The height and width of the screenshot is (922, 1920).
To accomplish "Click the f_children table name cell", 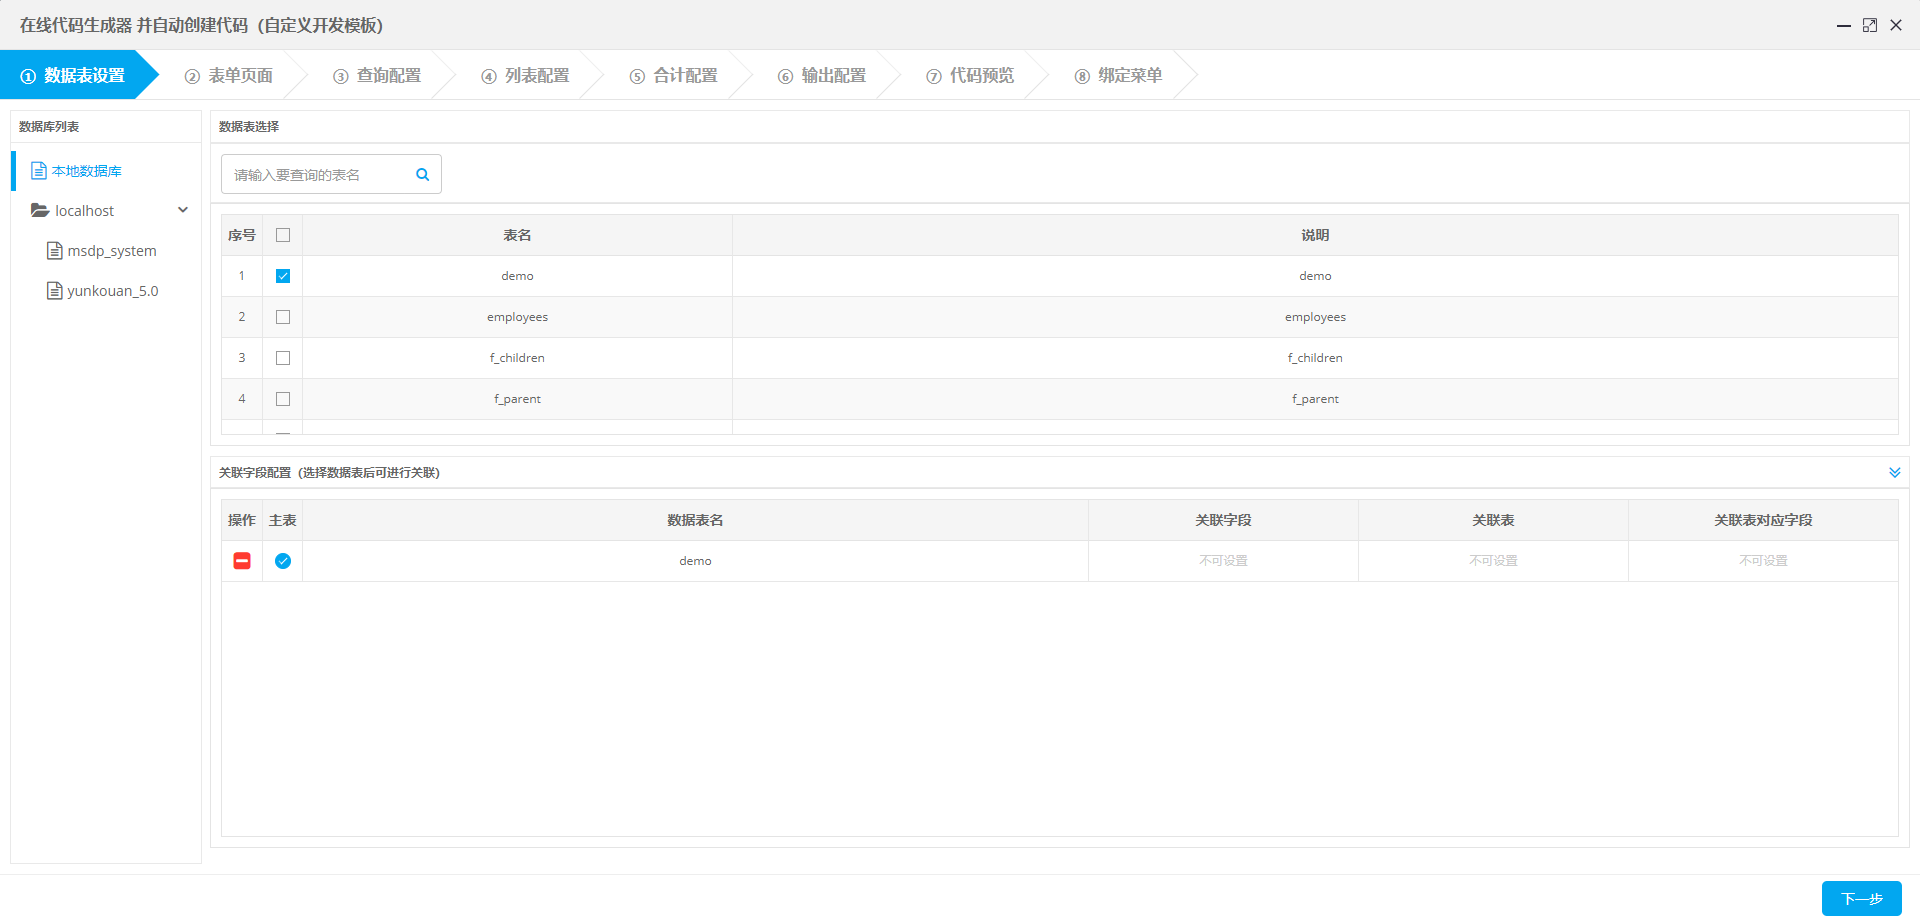I will [517, 358].
